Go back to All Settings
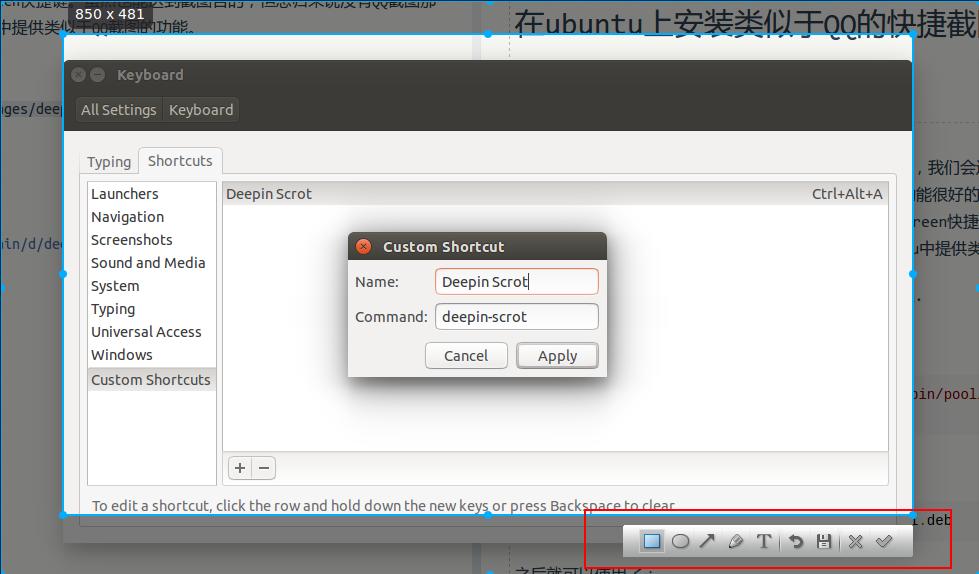 [119, 110]
